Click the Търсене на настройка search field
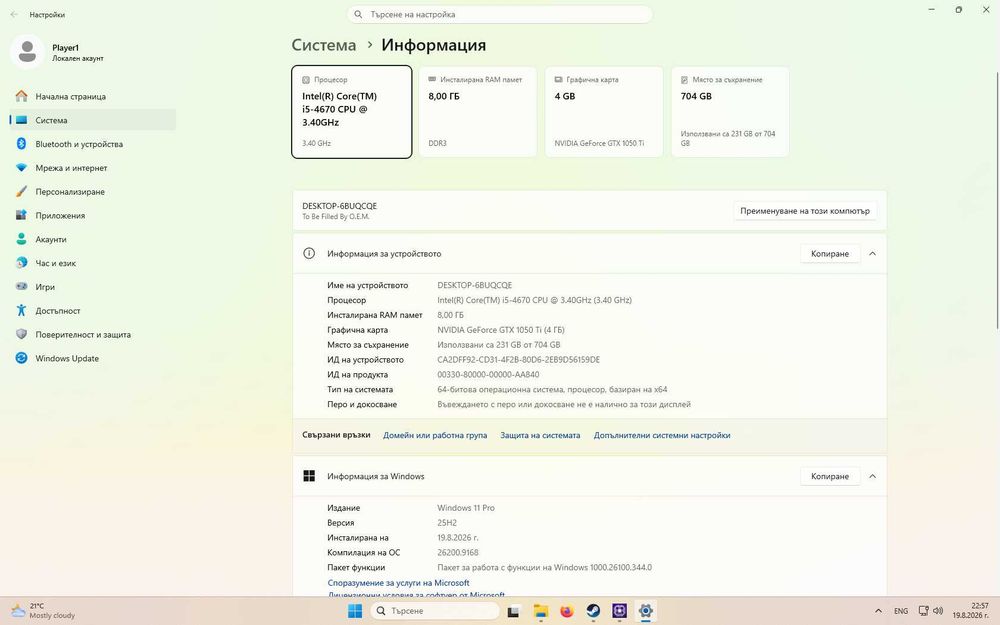This screenshot has height=625, width=1000. pos(499,14)
